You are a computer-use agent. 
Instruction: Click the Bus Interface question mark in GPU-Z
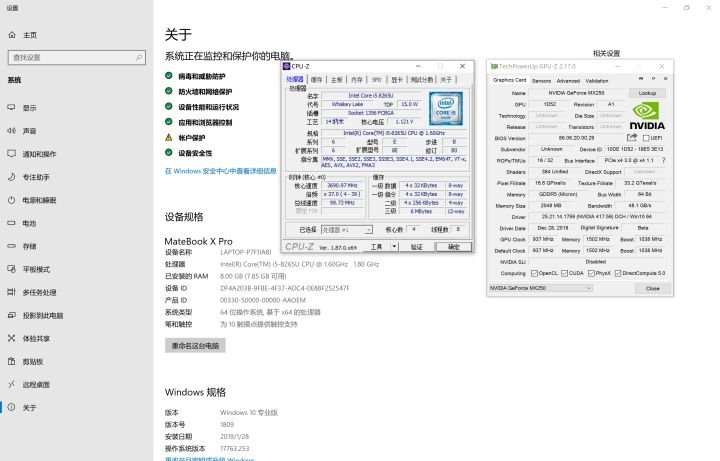coord(663,160)
